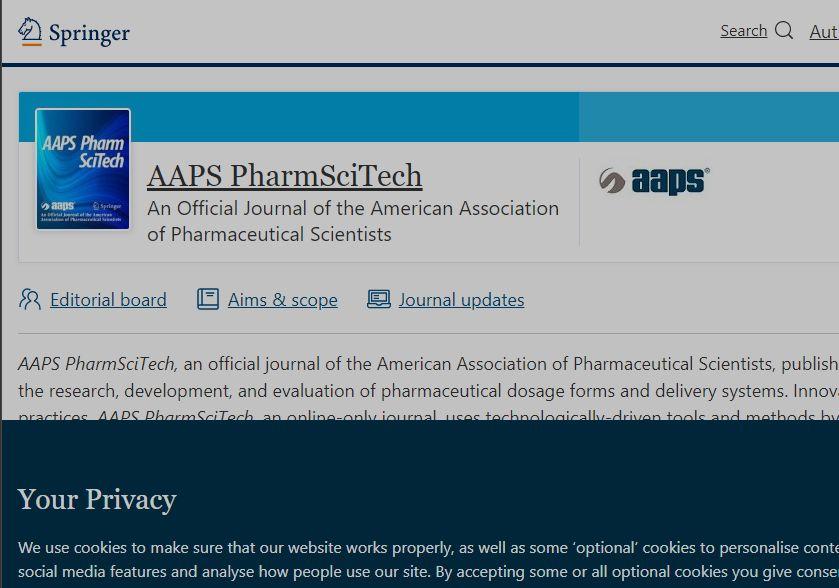View Journal updates
The height and width of the screenshot is (588, 839).
(x=461, y=299)
